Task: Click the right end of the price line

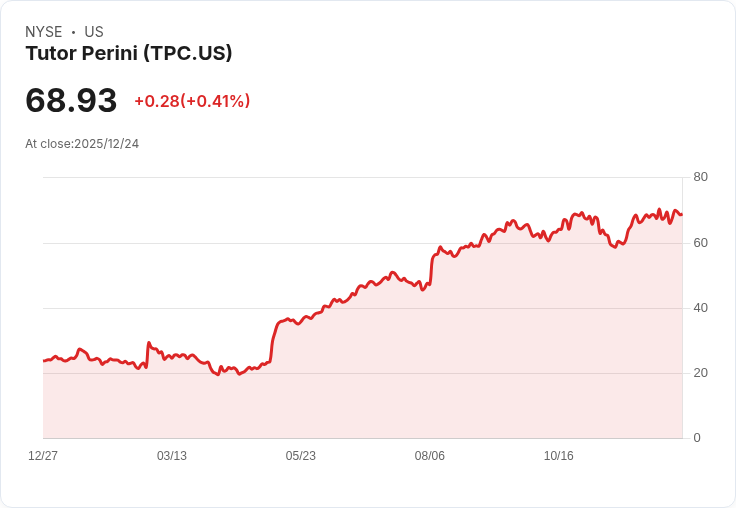Action: 681,214
